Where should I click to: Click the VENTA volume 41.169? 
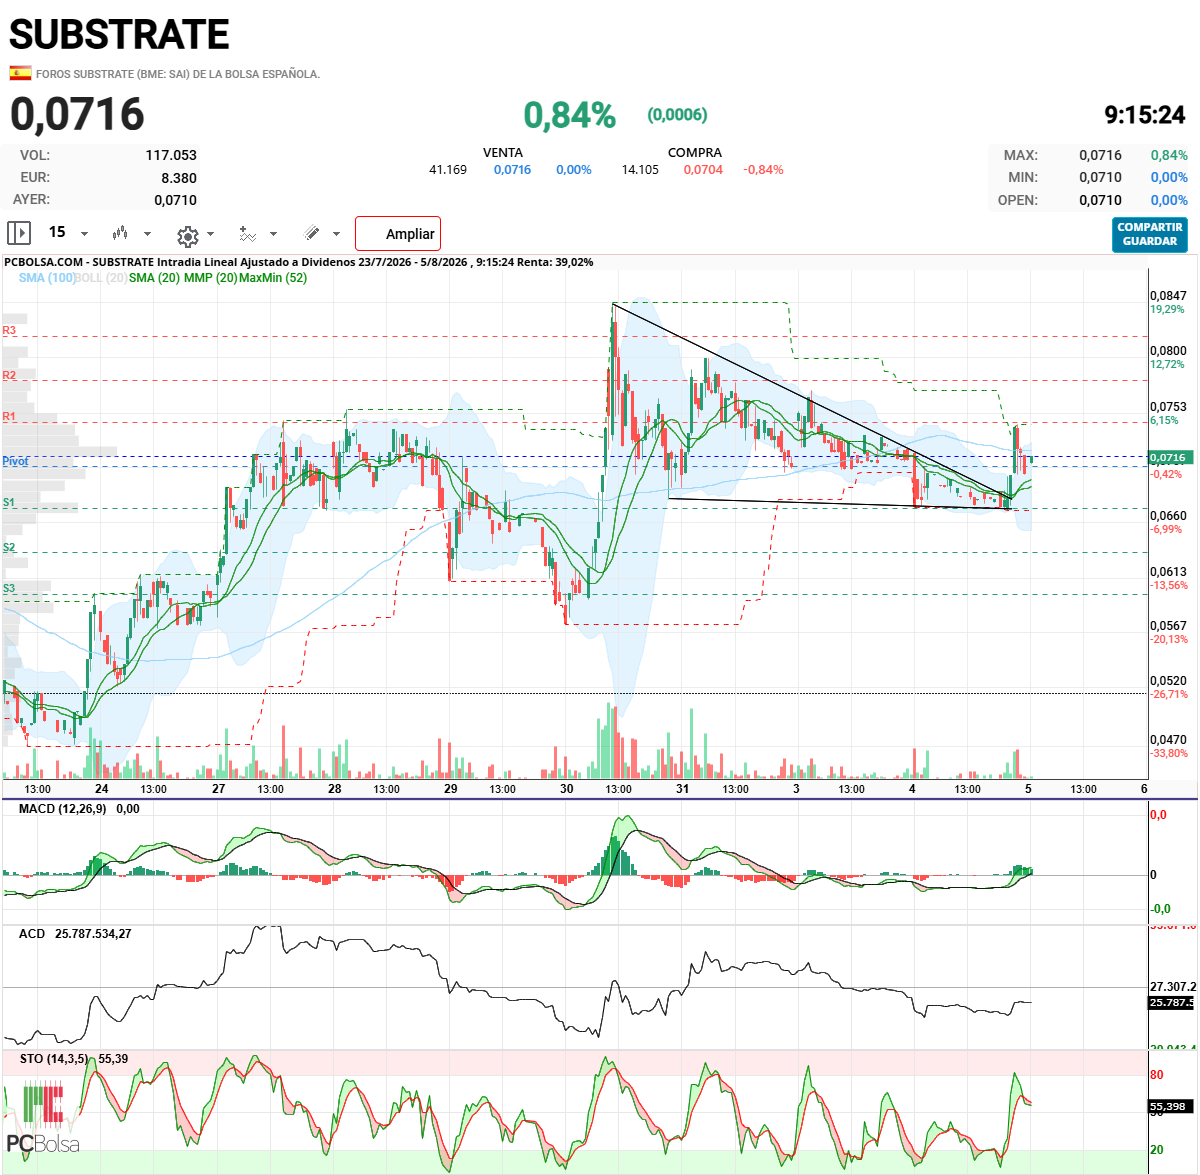point(448,170)
